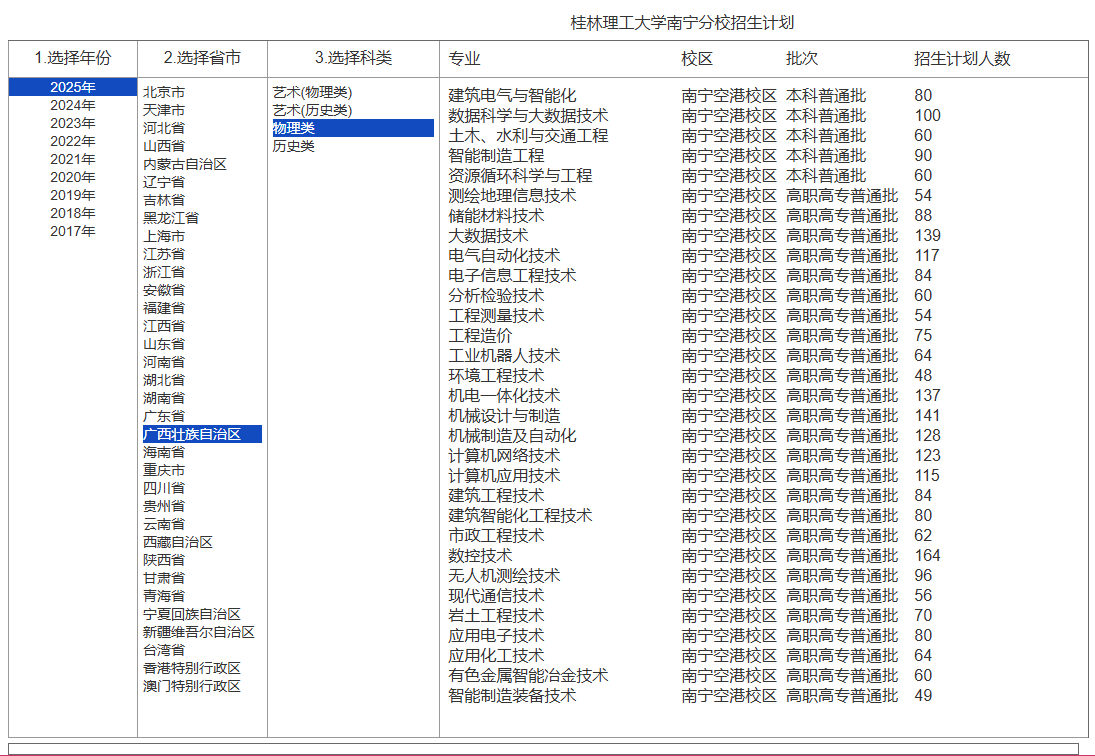Select 台湾省 in the province list
Viewport: 1095px width, 756px height.
point(164,651)
